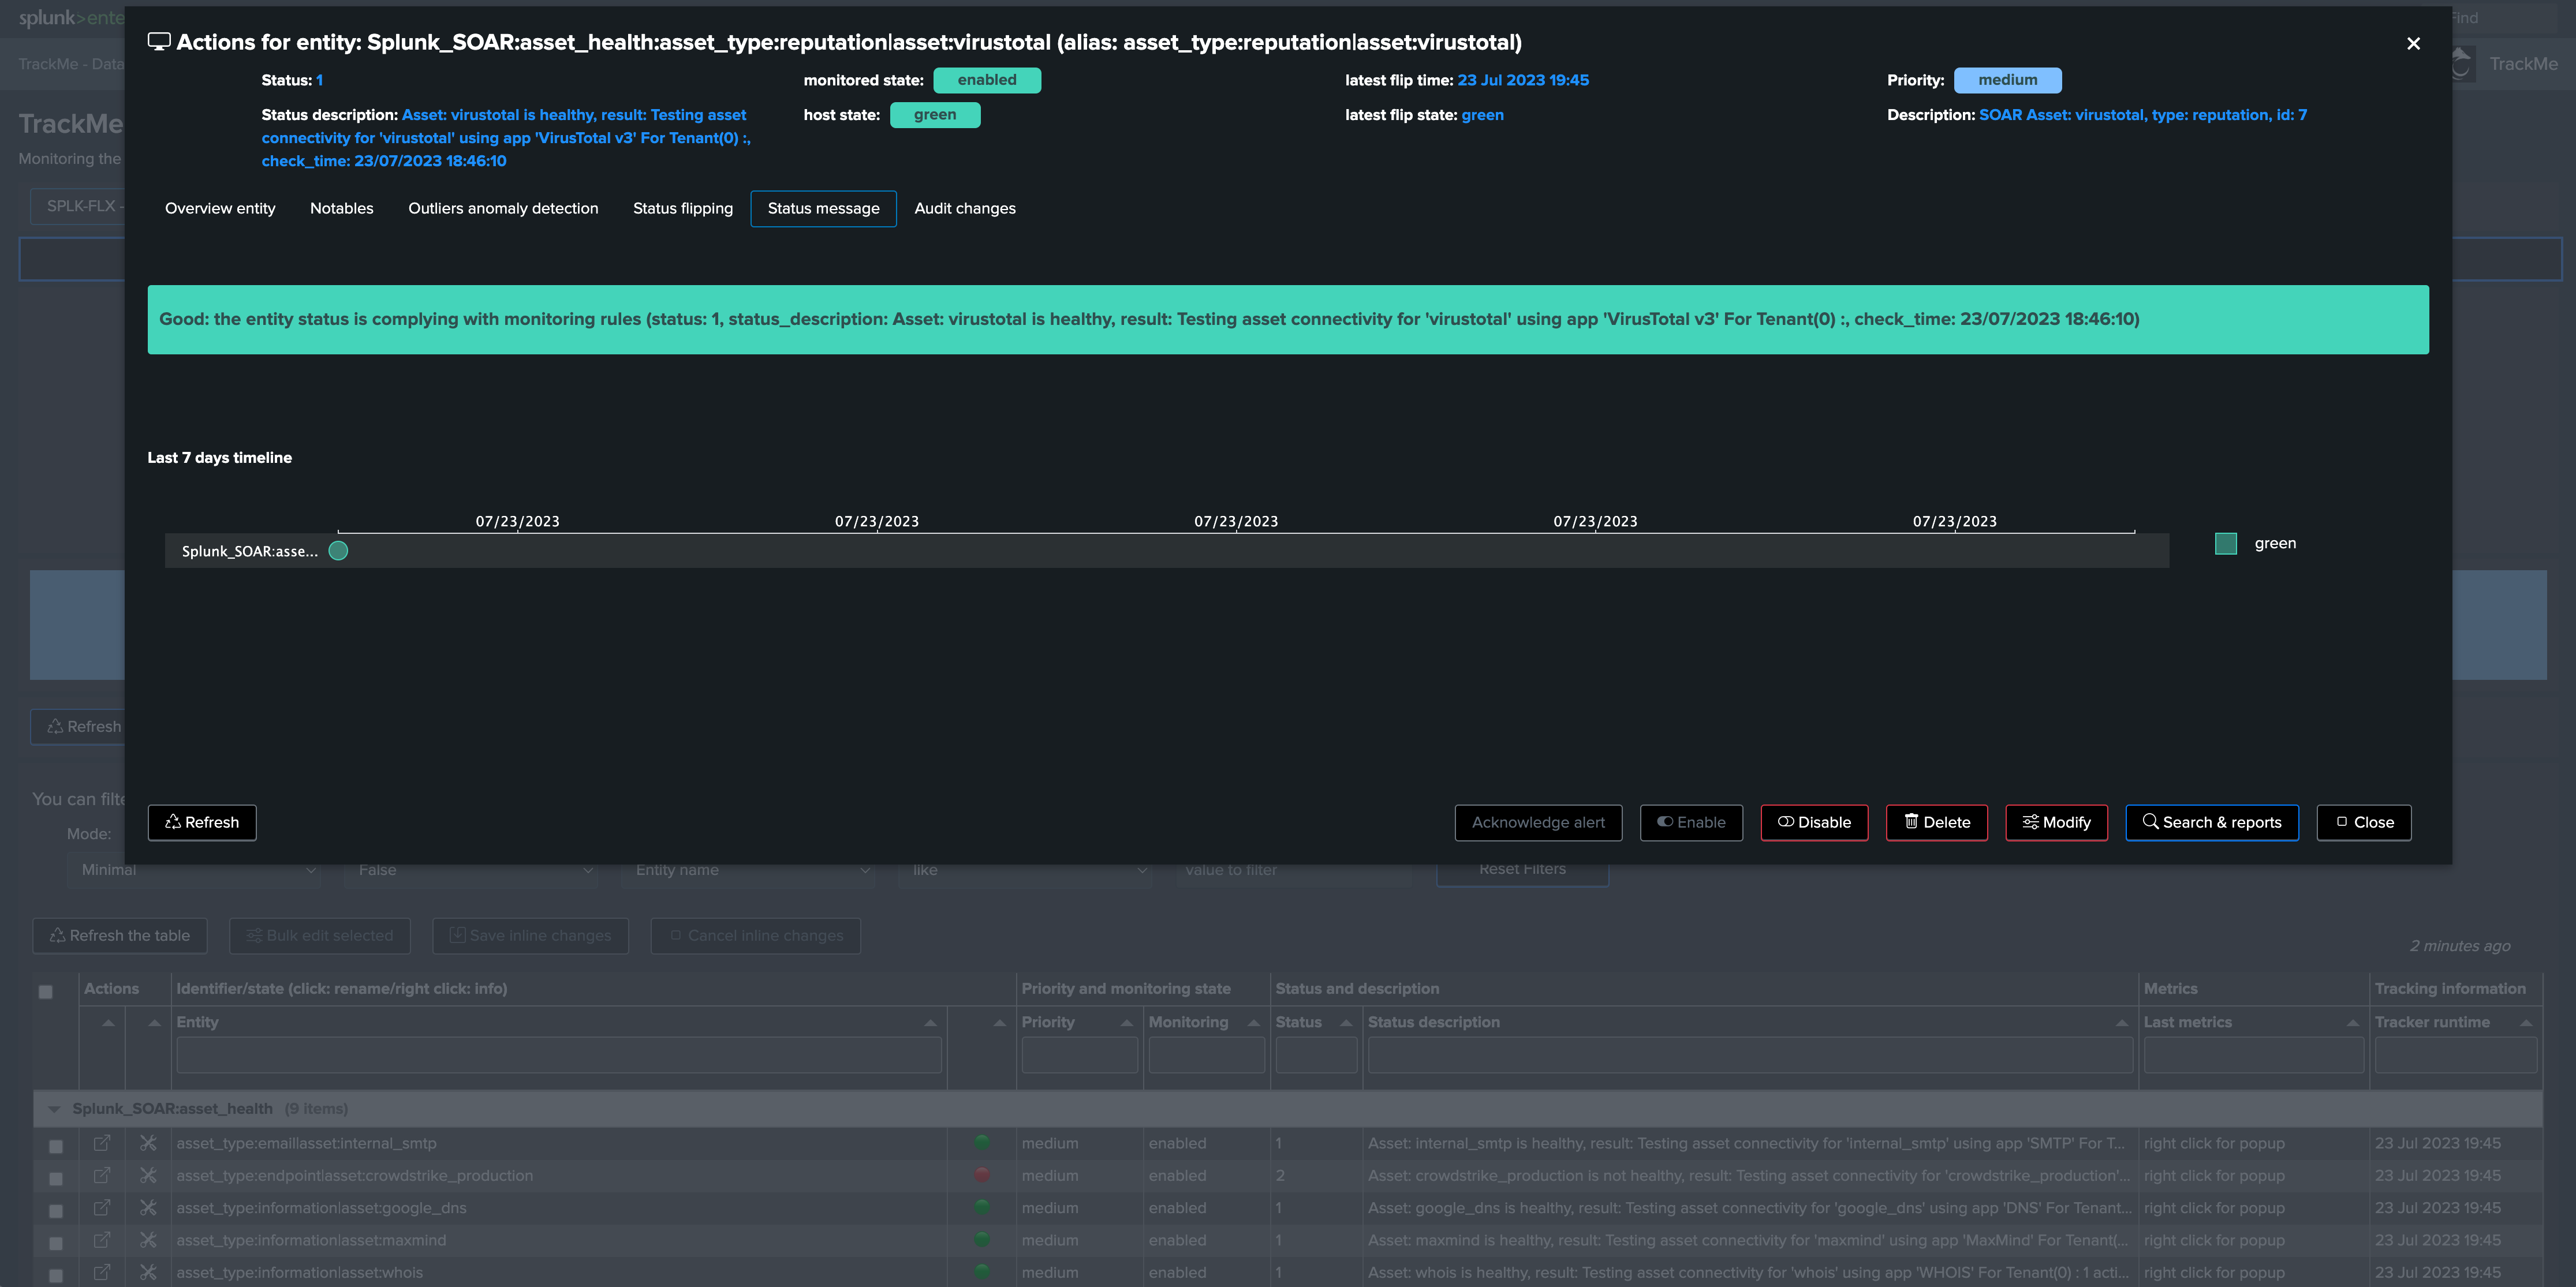The width and height of the screenshot is (2576, 1287).
Task: Click the Close button at dialog bottom
Action: coord(2364,822)
